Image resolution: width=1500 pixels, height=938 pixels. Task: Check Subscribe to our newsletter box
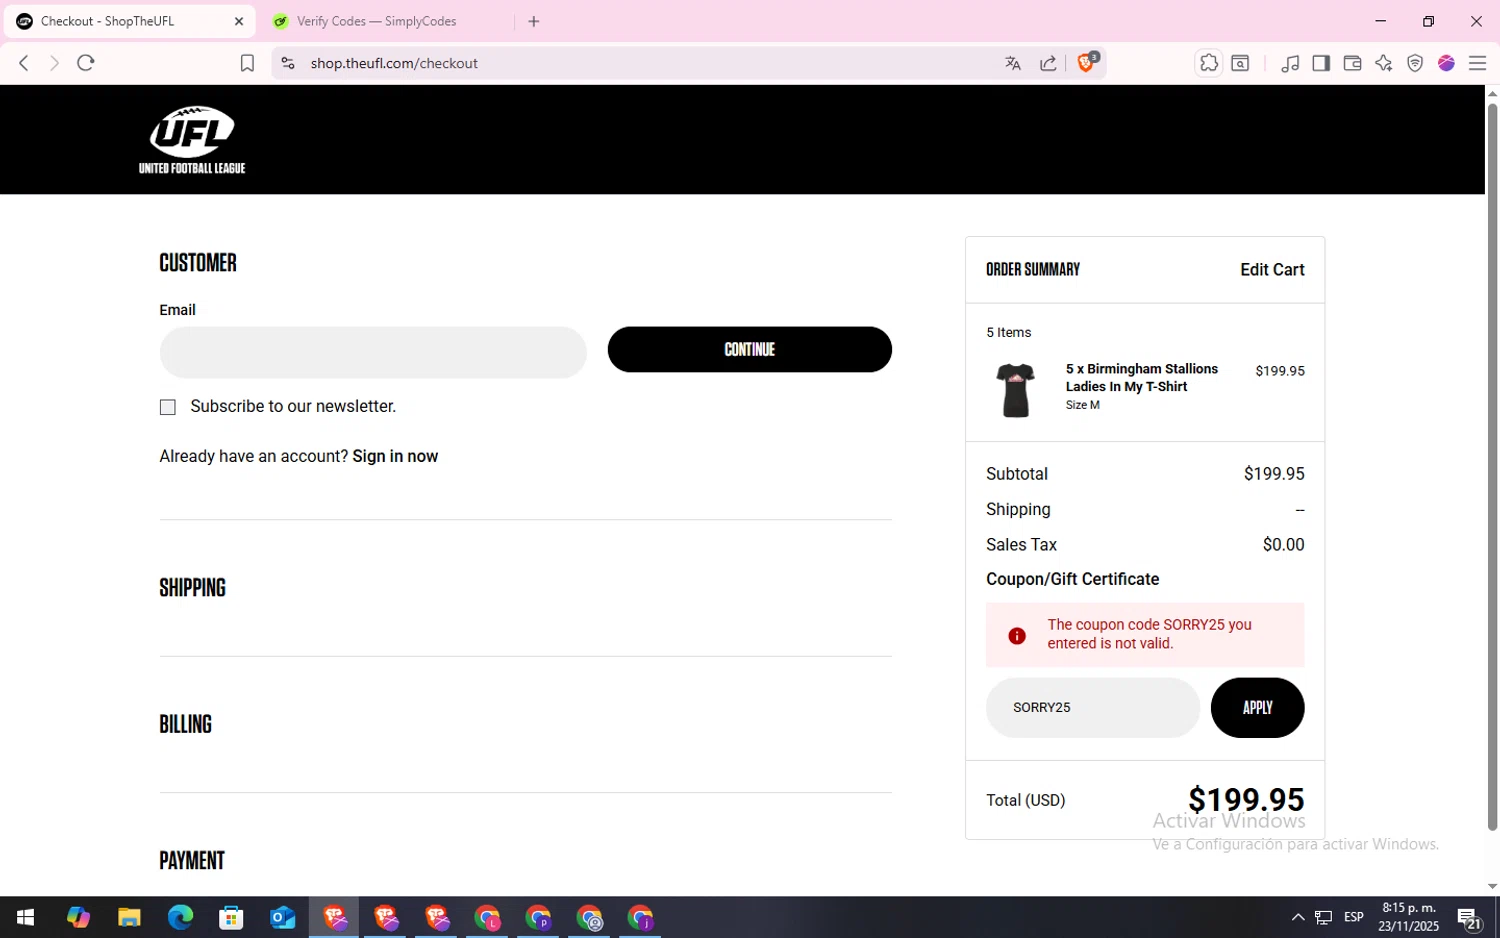pos(168,407)
